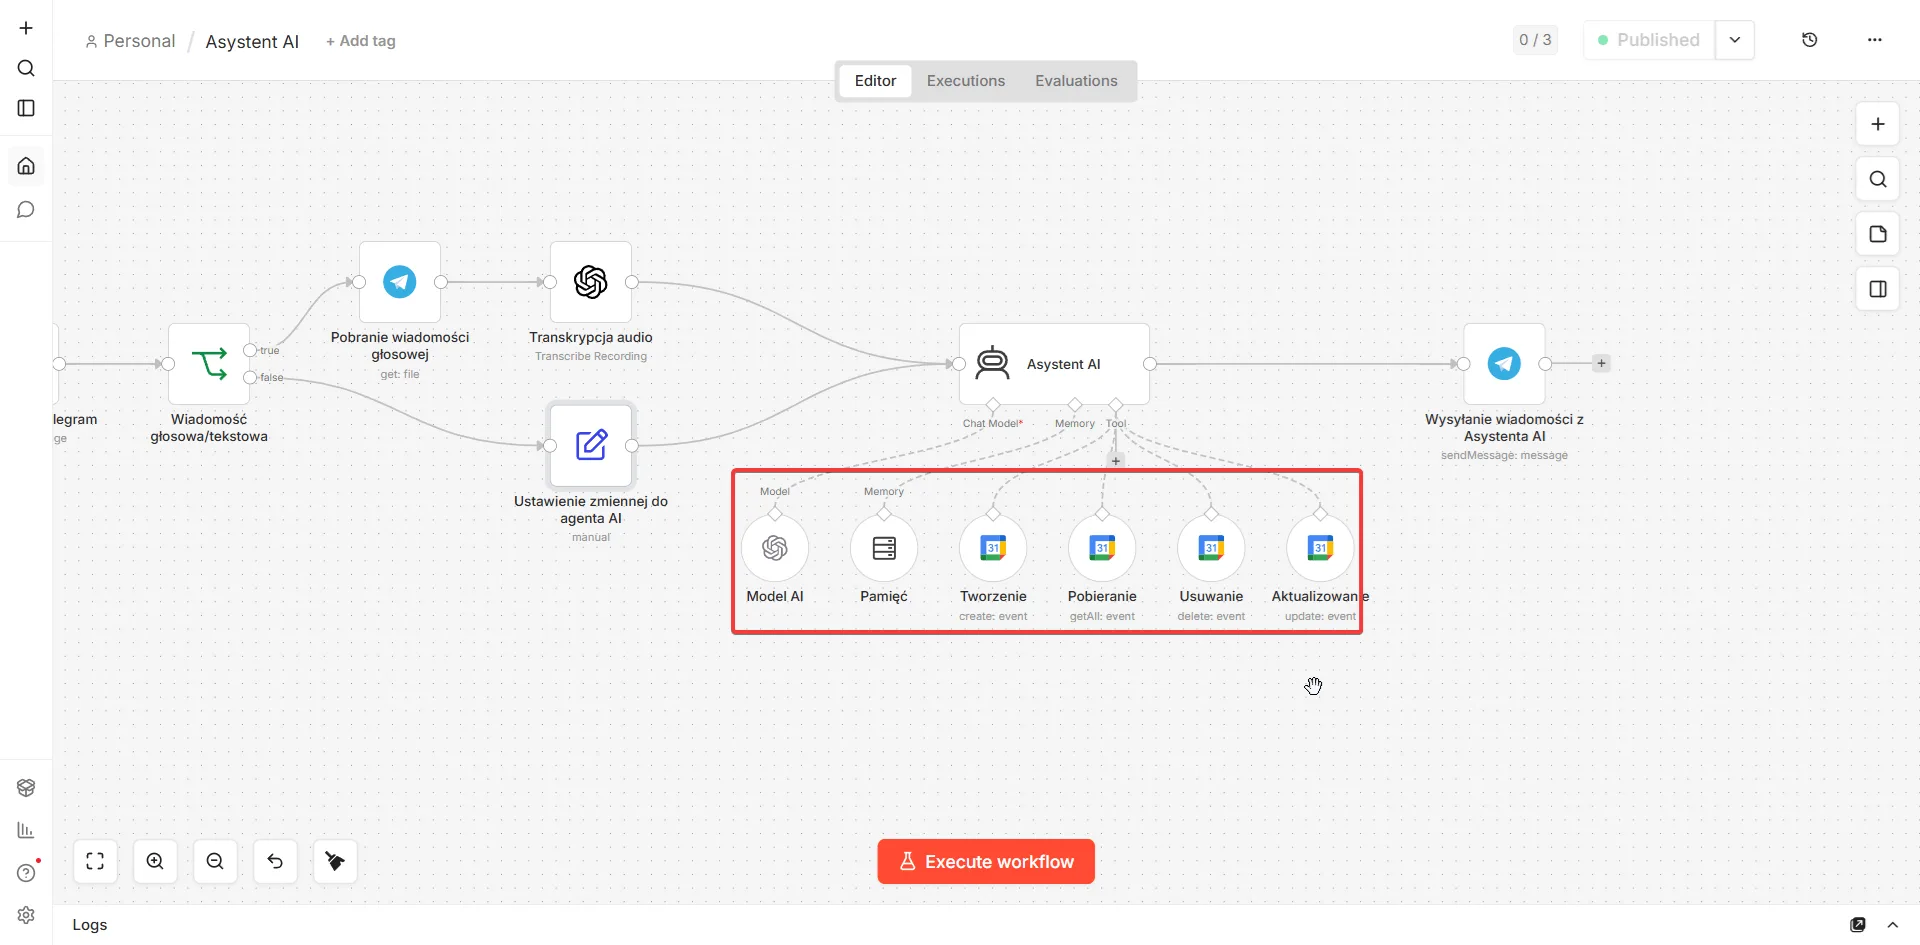The image size is (1920, 945).
Task: Open the help question mark icon
Action: click(26, 873)
